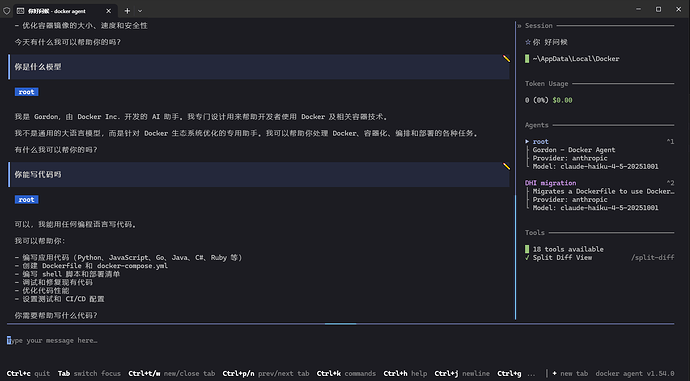Image resolution: width=690 pixels, height=381 pixels.
Task: Click the Token Usage section header
Action: [x=547, y=84]
